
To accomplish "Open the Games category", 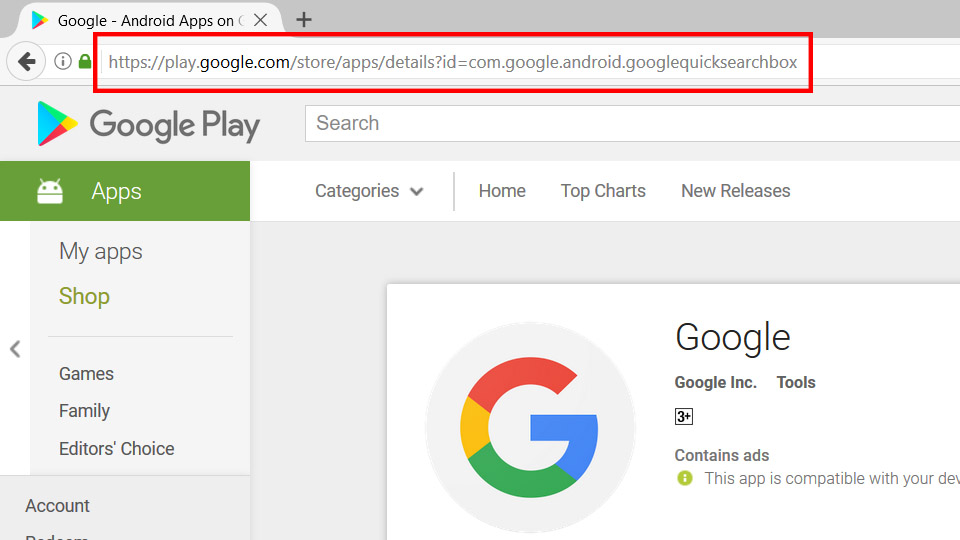I will [x=86, y=373].
